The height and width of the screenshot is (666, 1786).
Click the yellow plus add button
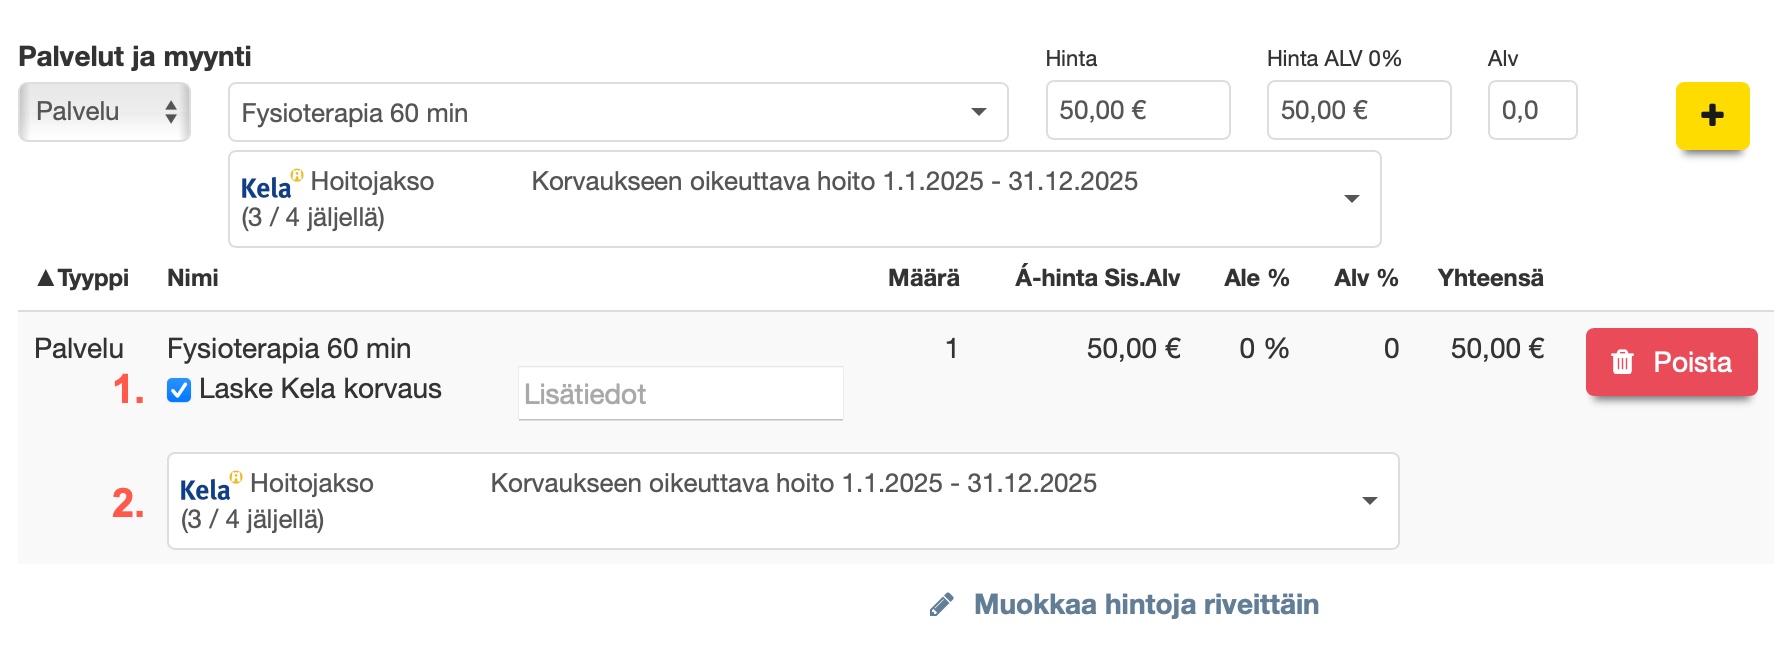1712,115
